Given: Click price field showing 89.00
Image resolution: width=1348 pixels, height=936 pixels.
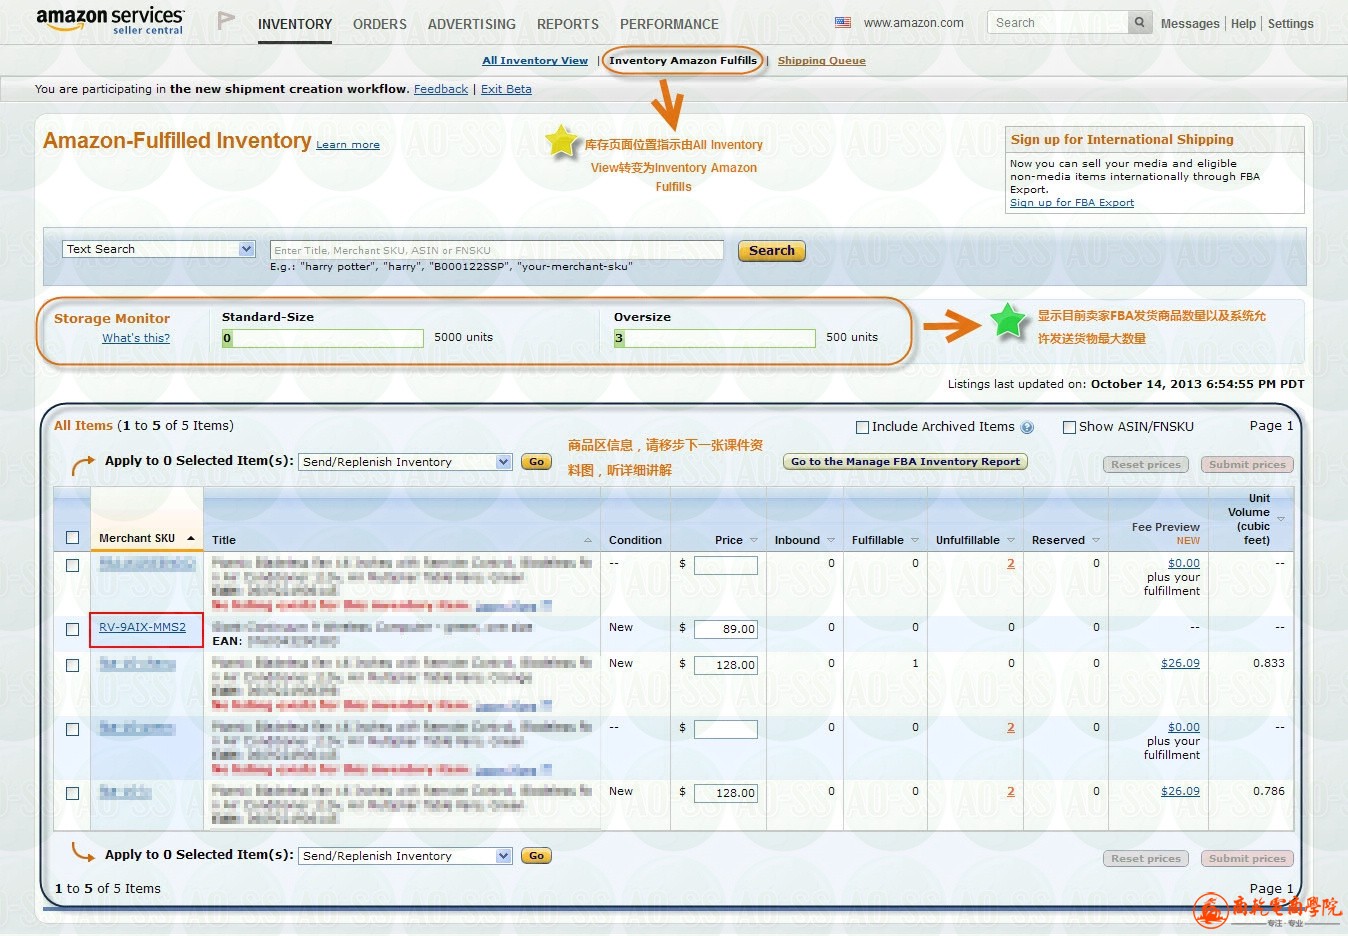Looking at the screenshot, I should point(726,629).
